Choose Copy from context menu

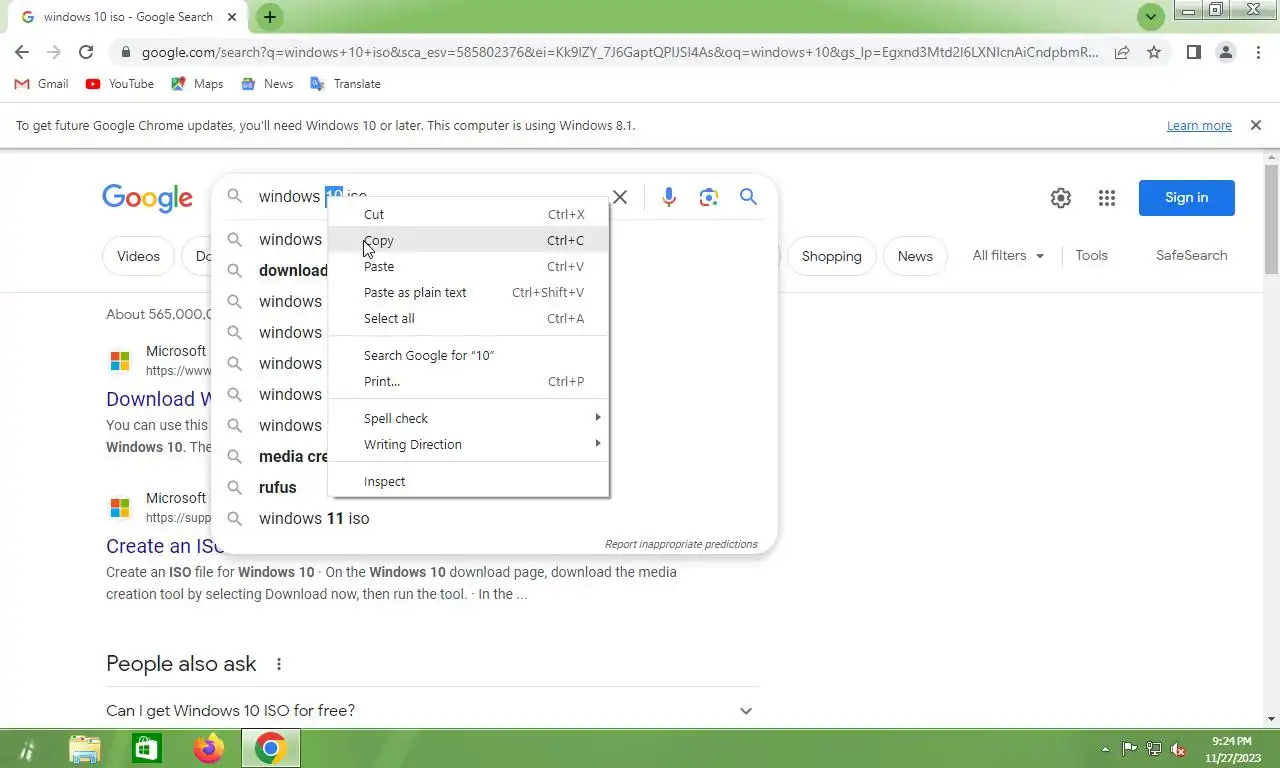[x=468, y=240]
